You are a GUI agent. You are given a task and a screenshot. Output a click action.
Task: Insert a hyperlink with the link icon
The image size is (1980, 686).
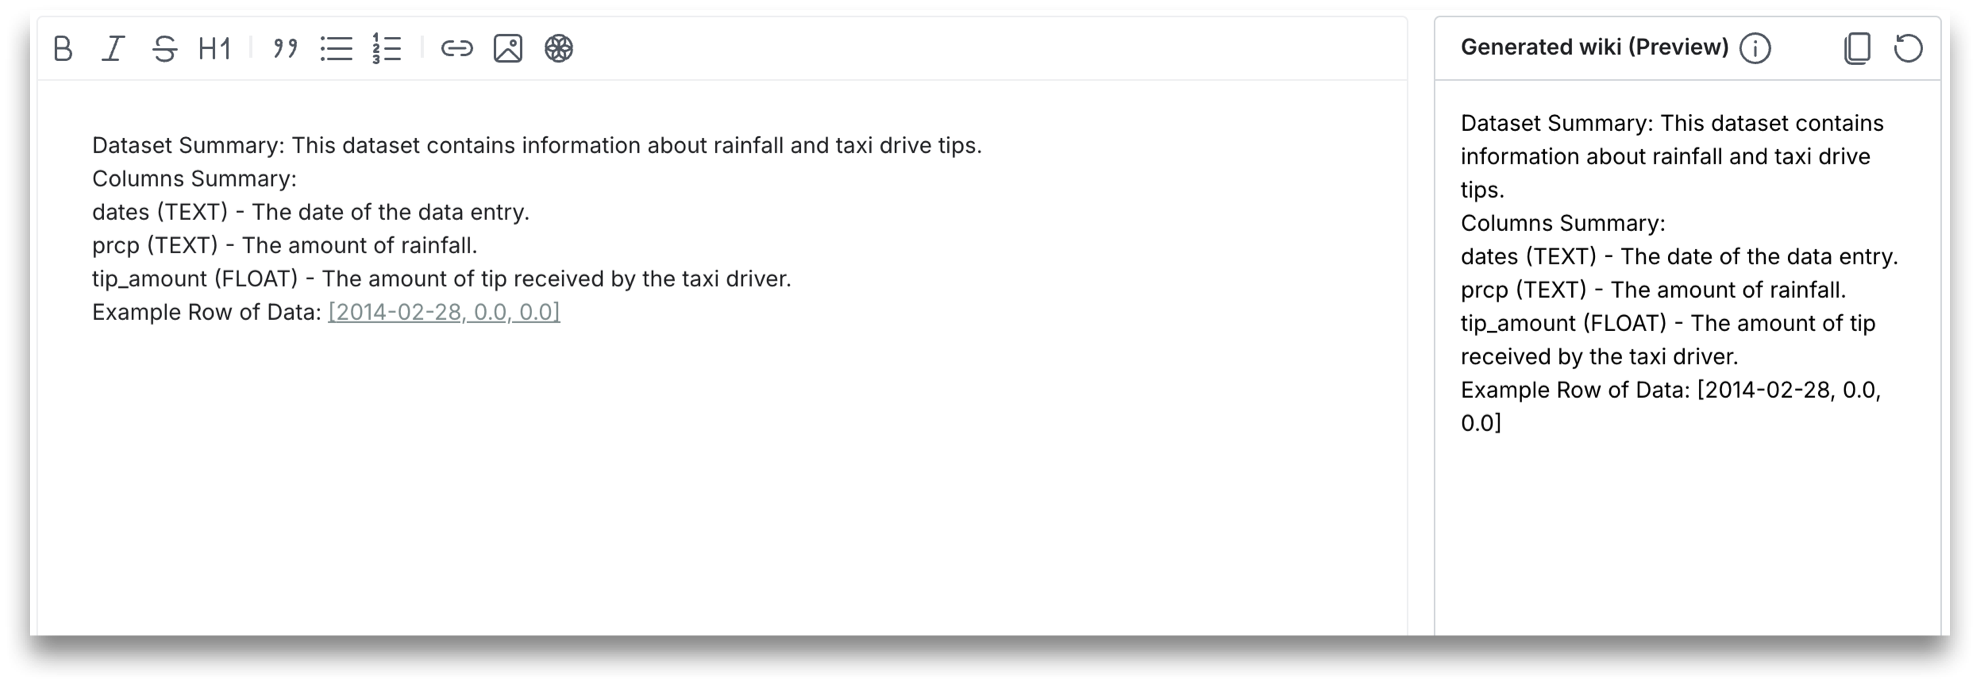coord(457,48)
